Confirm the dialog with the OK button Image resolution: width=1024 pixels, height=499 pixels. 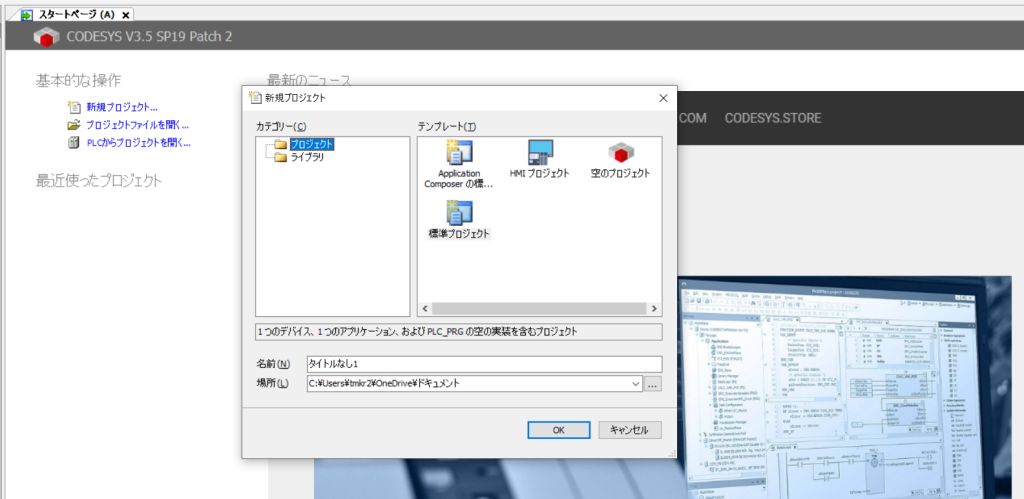pyautogui.click(x=558, y=430)
